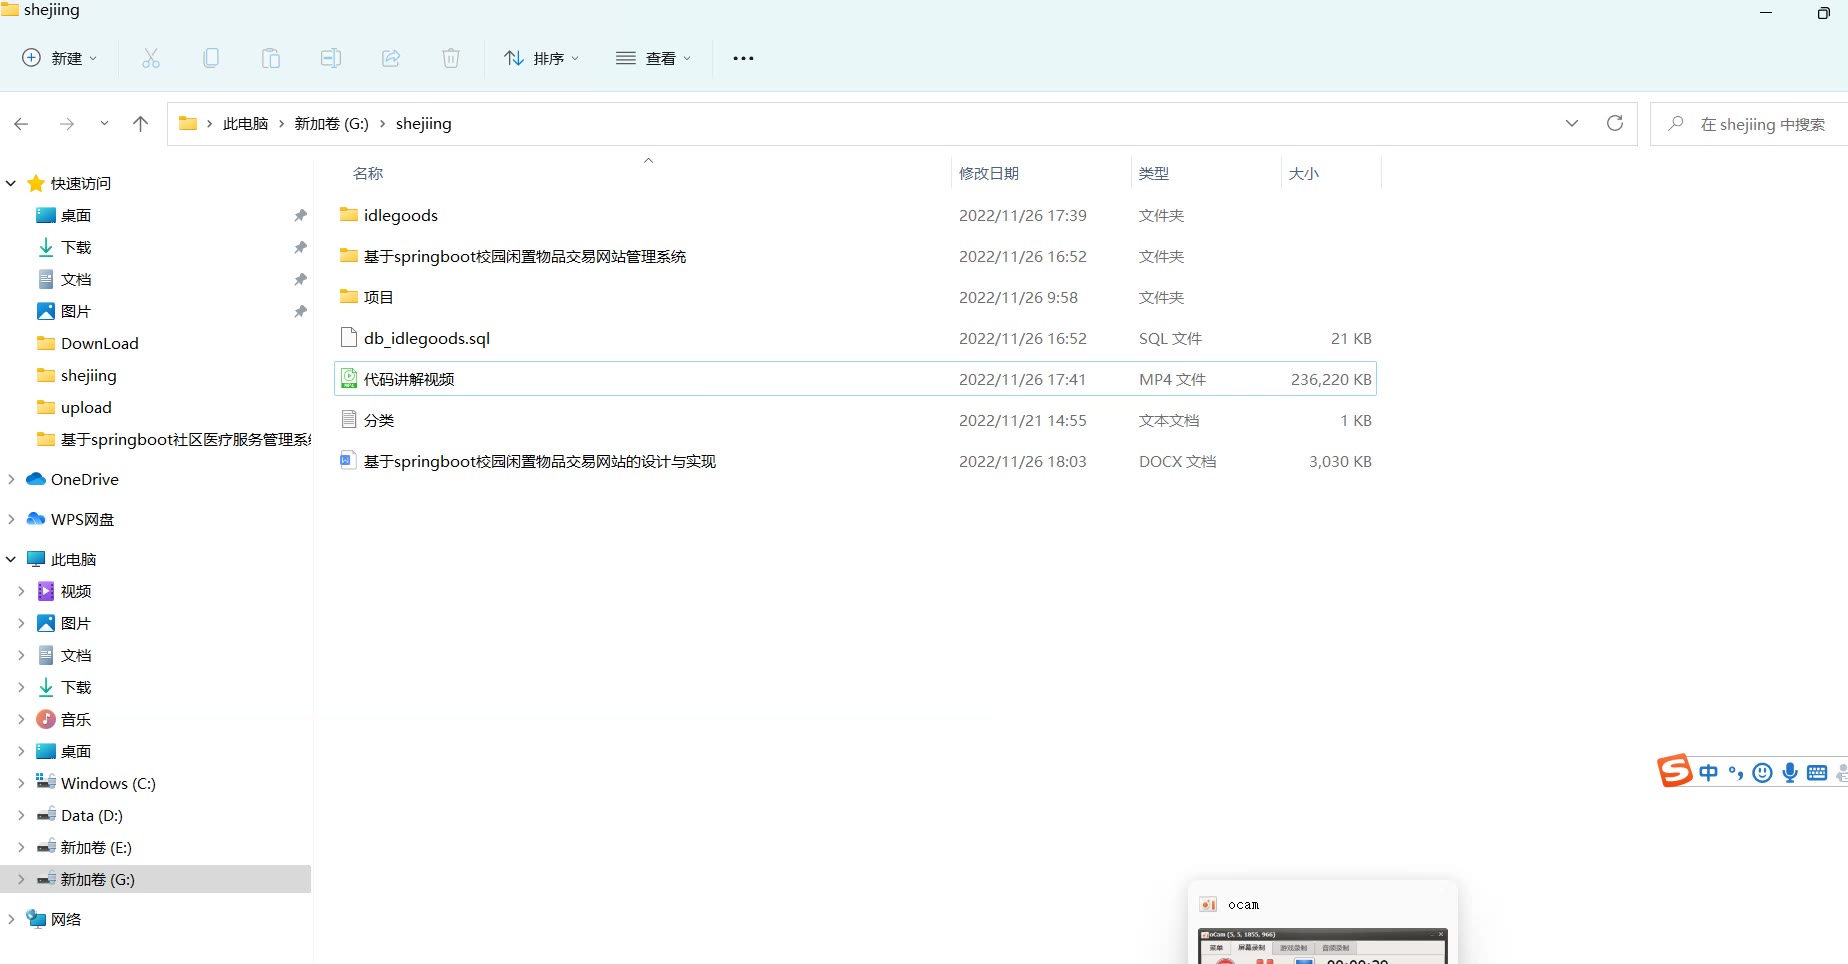Screen dimensions: 1848x964
Task: Click the Delete trash can icon
Action: pyautogui.click(x=451, y=59)
